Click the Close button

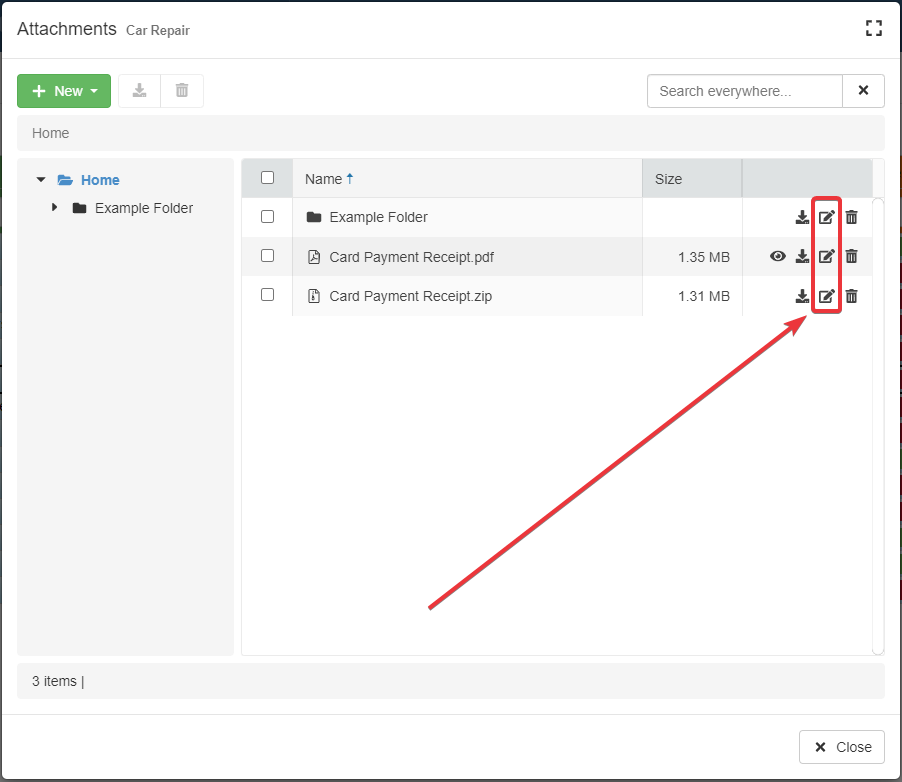click(842, 747)
